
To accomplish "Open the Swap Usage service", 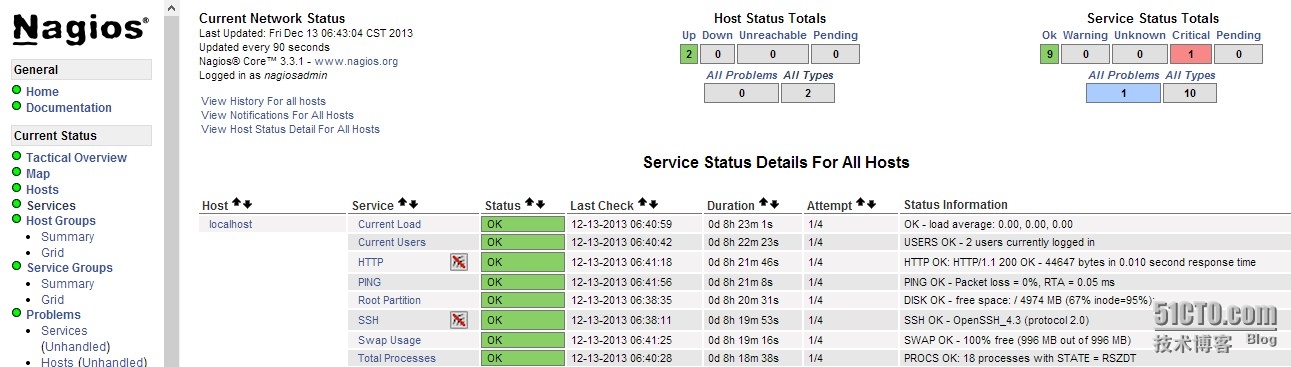I will tap(389, 340).
